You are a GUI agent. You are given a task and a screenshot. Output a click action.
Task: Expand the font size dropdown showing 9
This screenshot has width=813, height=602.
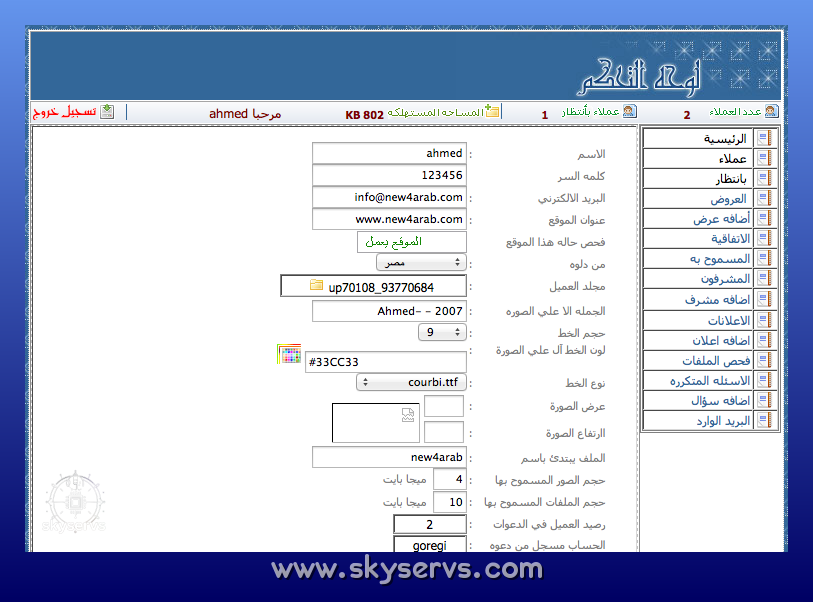pyautogui.click(x=441, y=332)
